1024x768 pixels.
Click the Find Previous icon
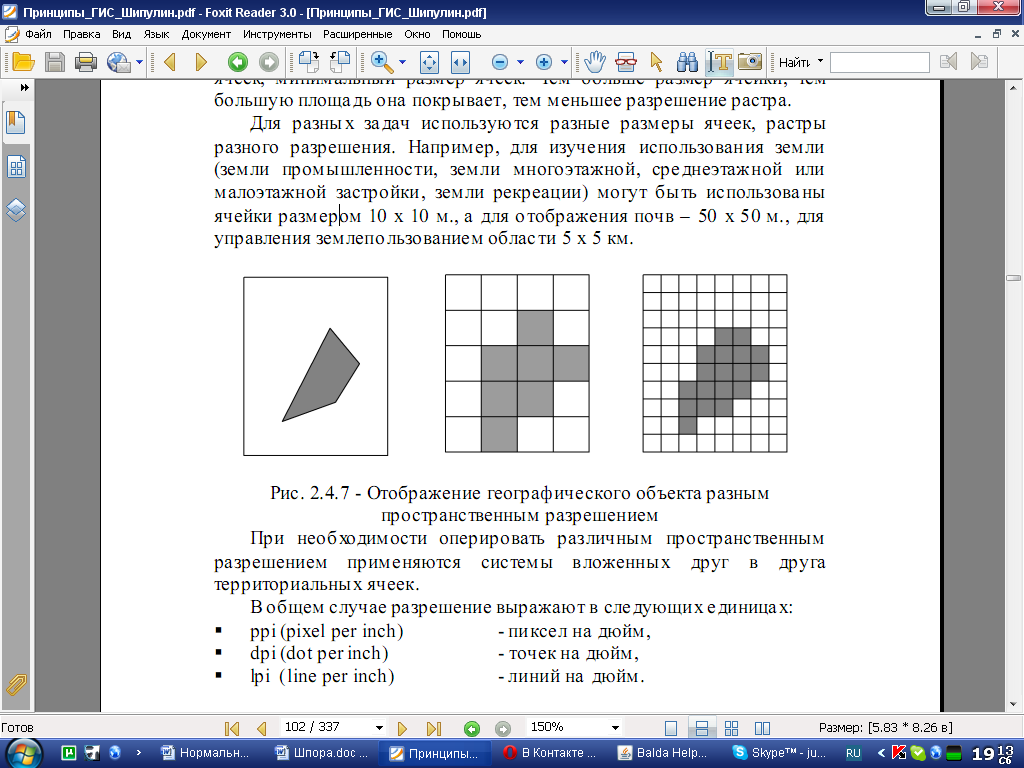(948, 62)
